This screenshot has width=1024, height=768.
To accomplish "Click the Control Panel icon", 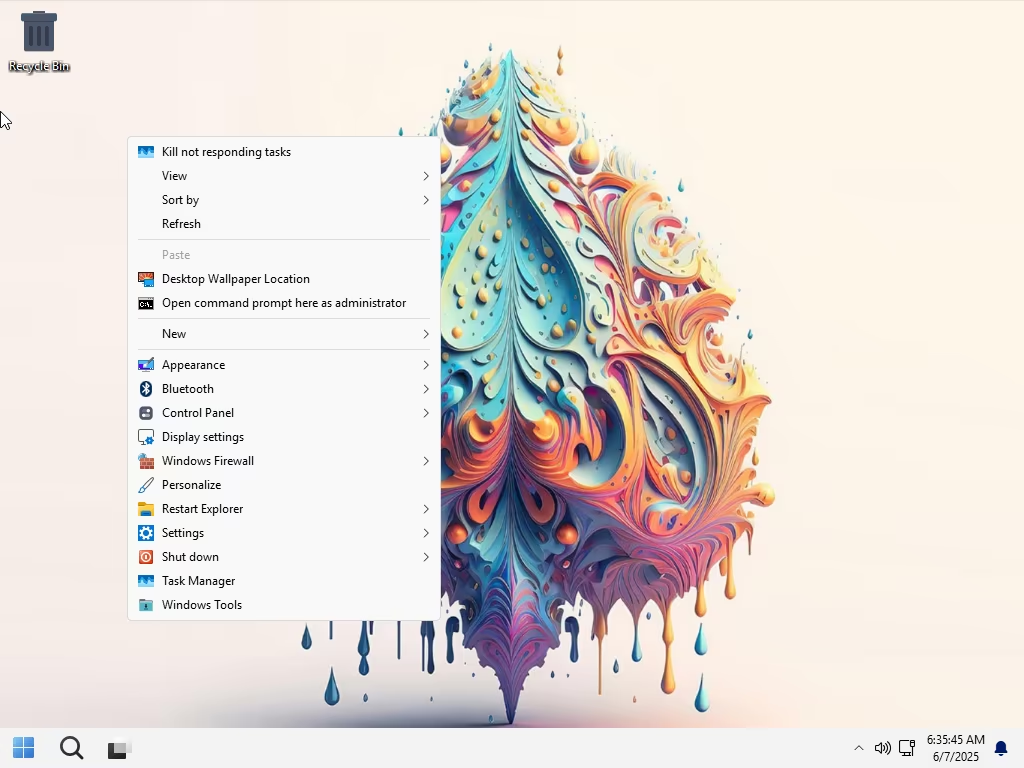I will click(x=146, y=413).
